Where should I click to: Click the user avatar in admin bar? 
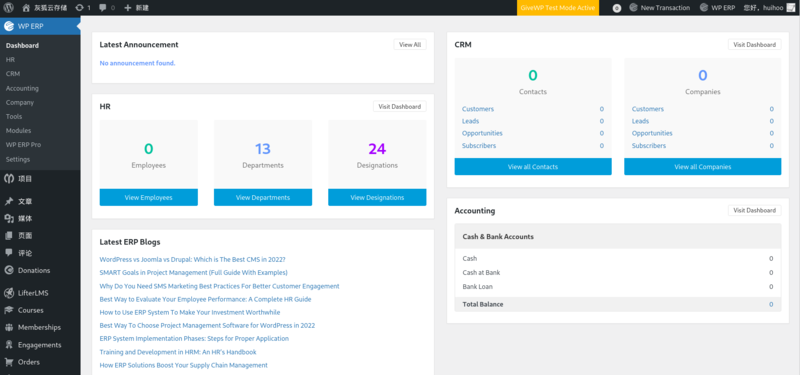click(791, 8)
